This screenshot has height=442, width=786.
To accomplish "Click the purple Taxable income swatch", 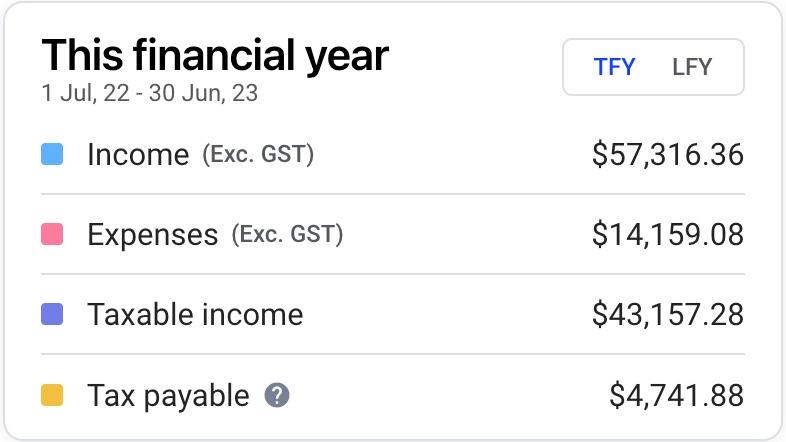I will 52,314.
